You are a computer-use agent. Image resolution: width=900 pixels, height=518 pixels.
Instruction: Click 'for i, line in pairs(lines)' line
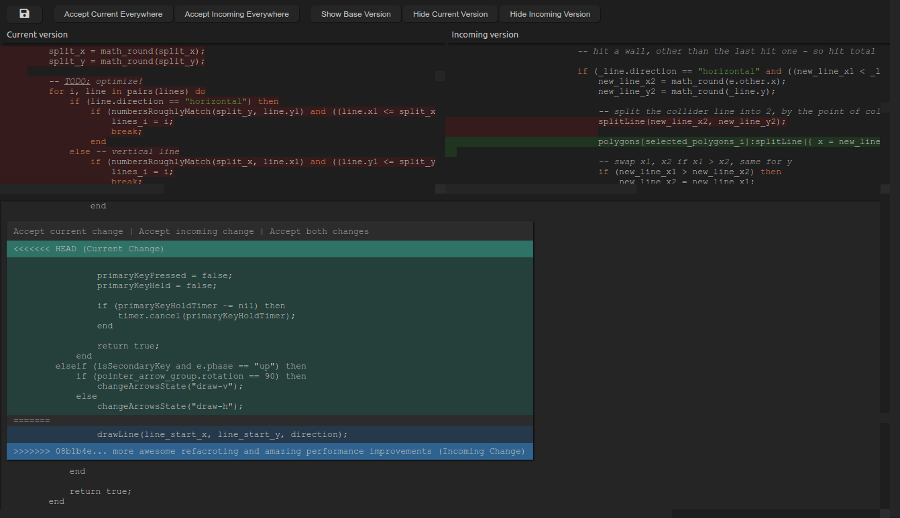[x=127, y=91]
